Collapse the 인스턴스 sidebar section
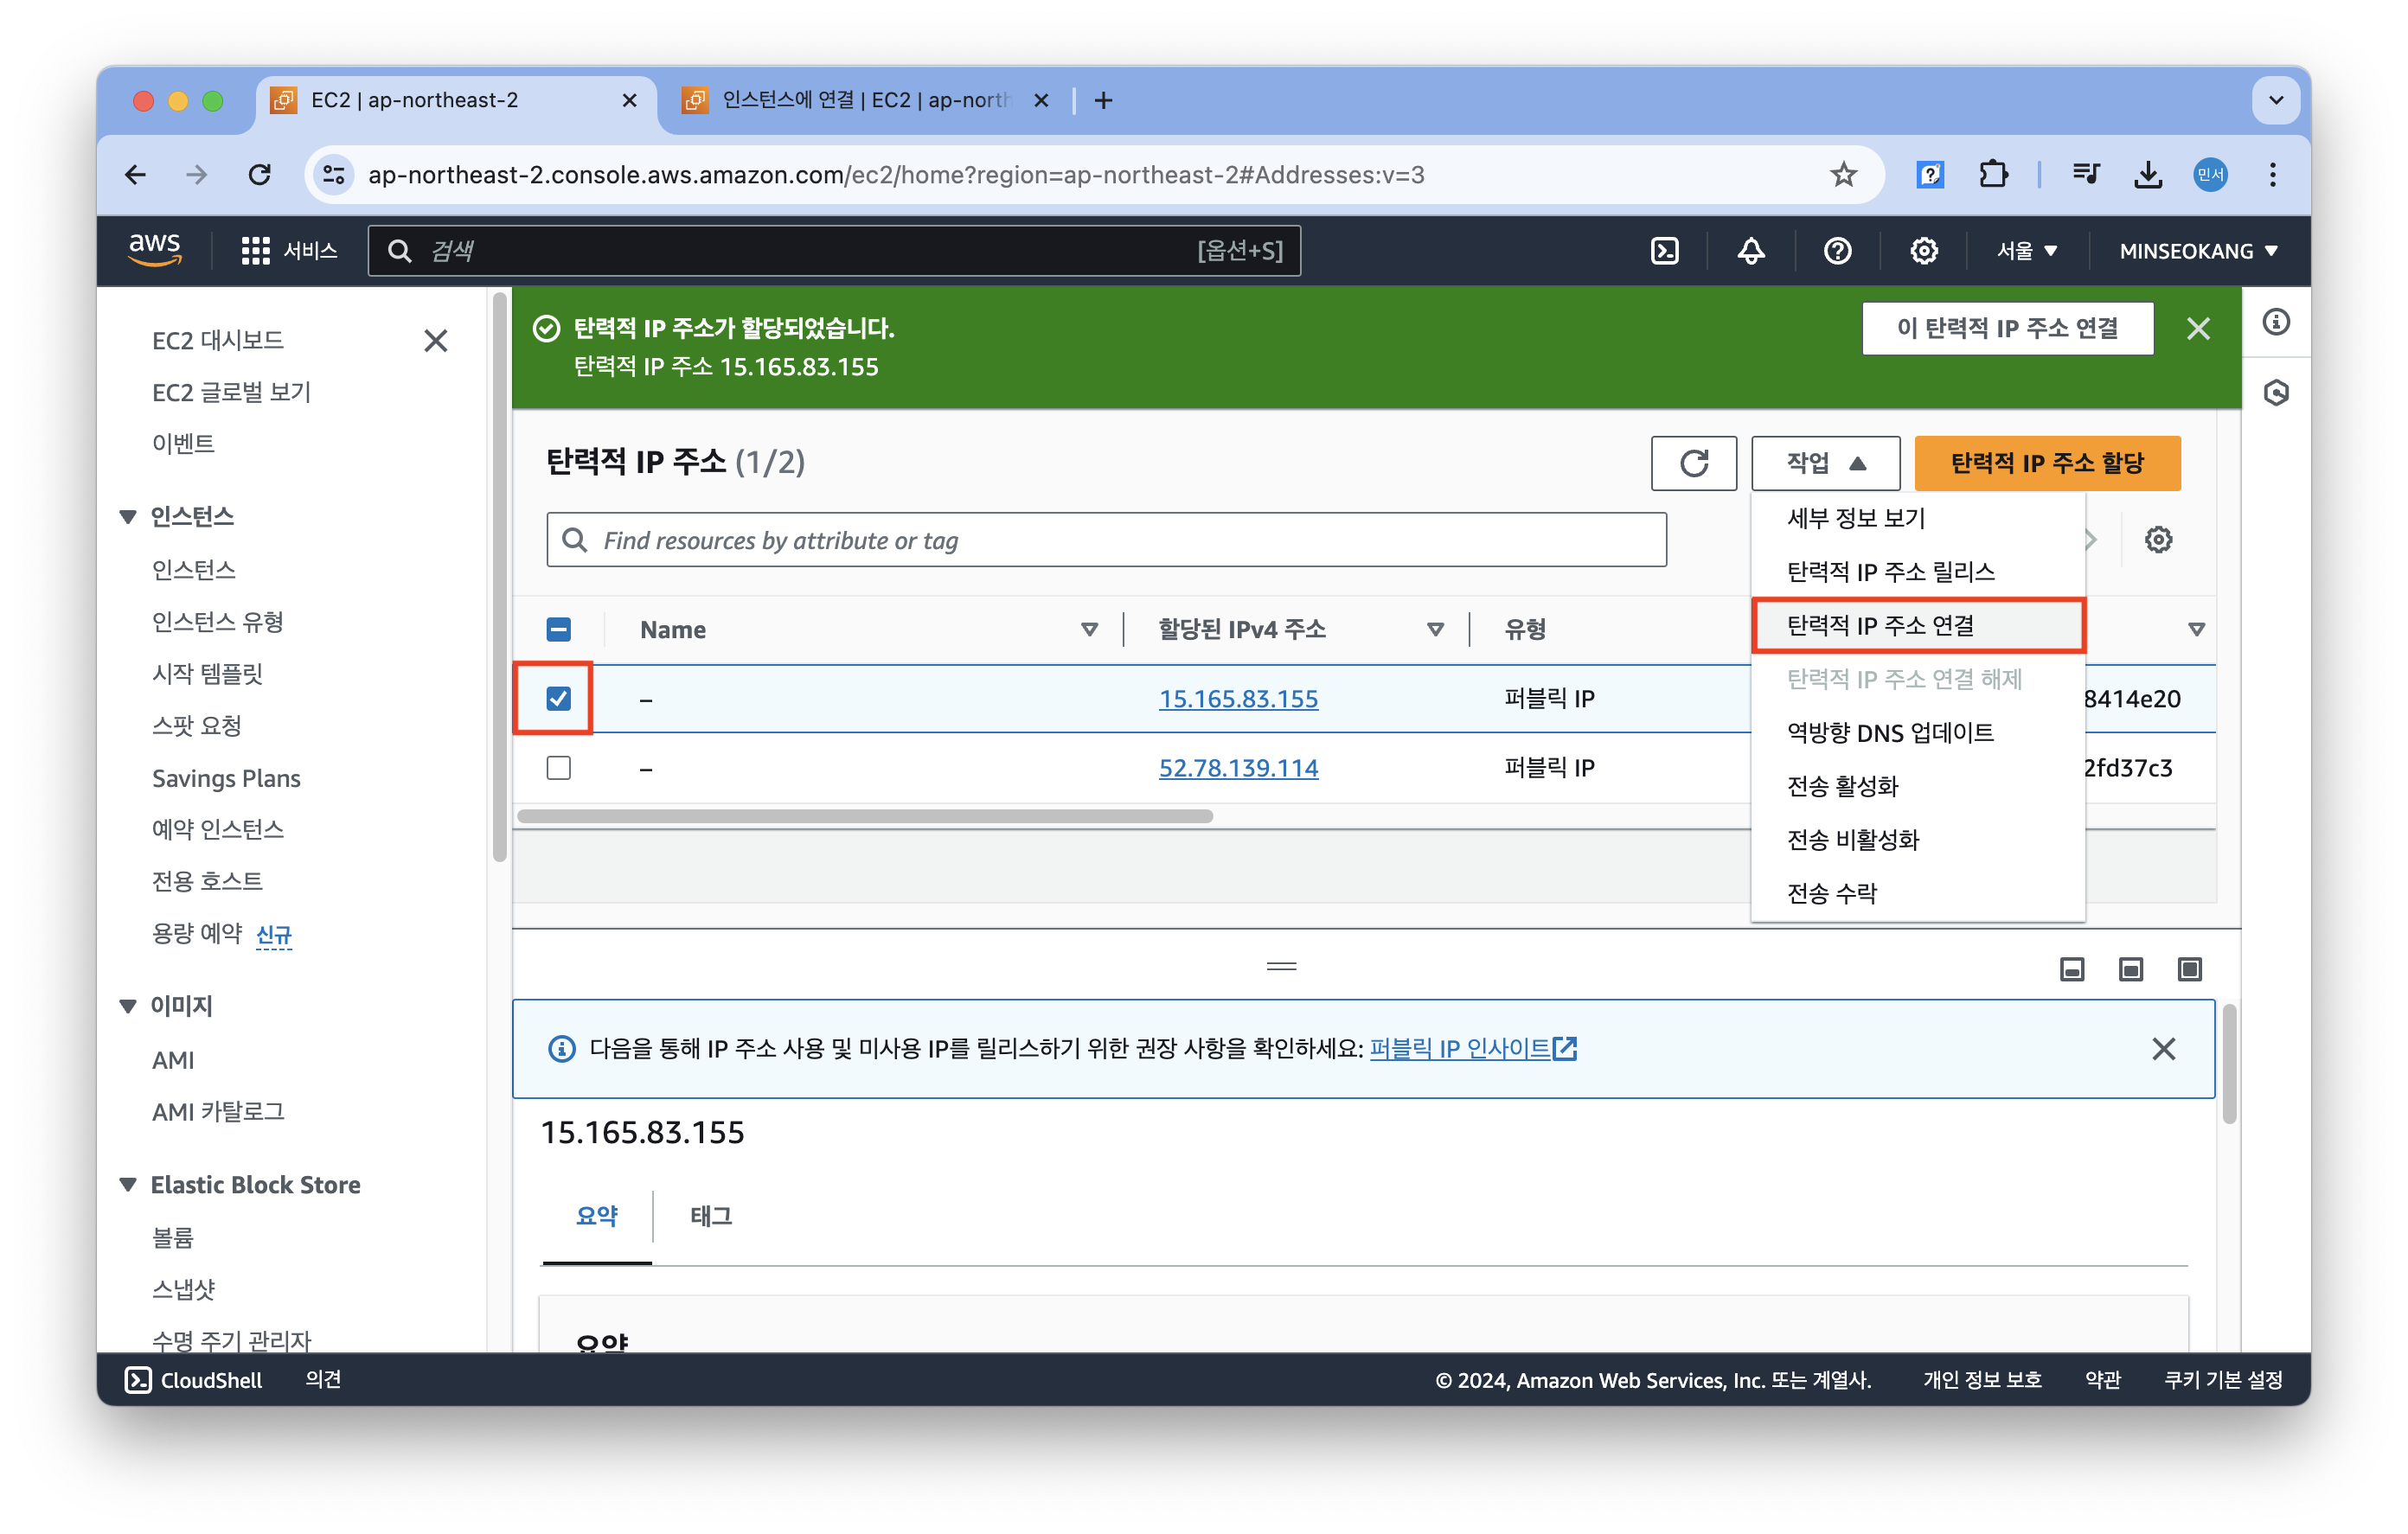Viewport: 2408px width, 1534px height. [128, 517]
